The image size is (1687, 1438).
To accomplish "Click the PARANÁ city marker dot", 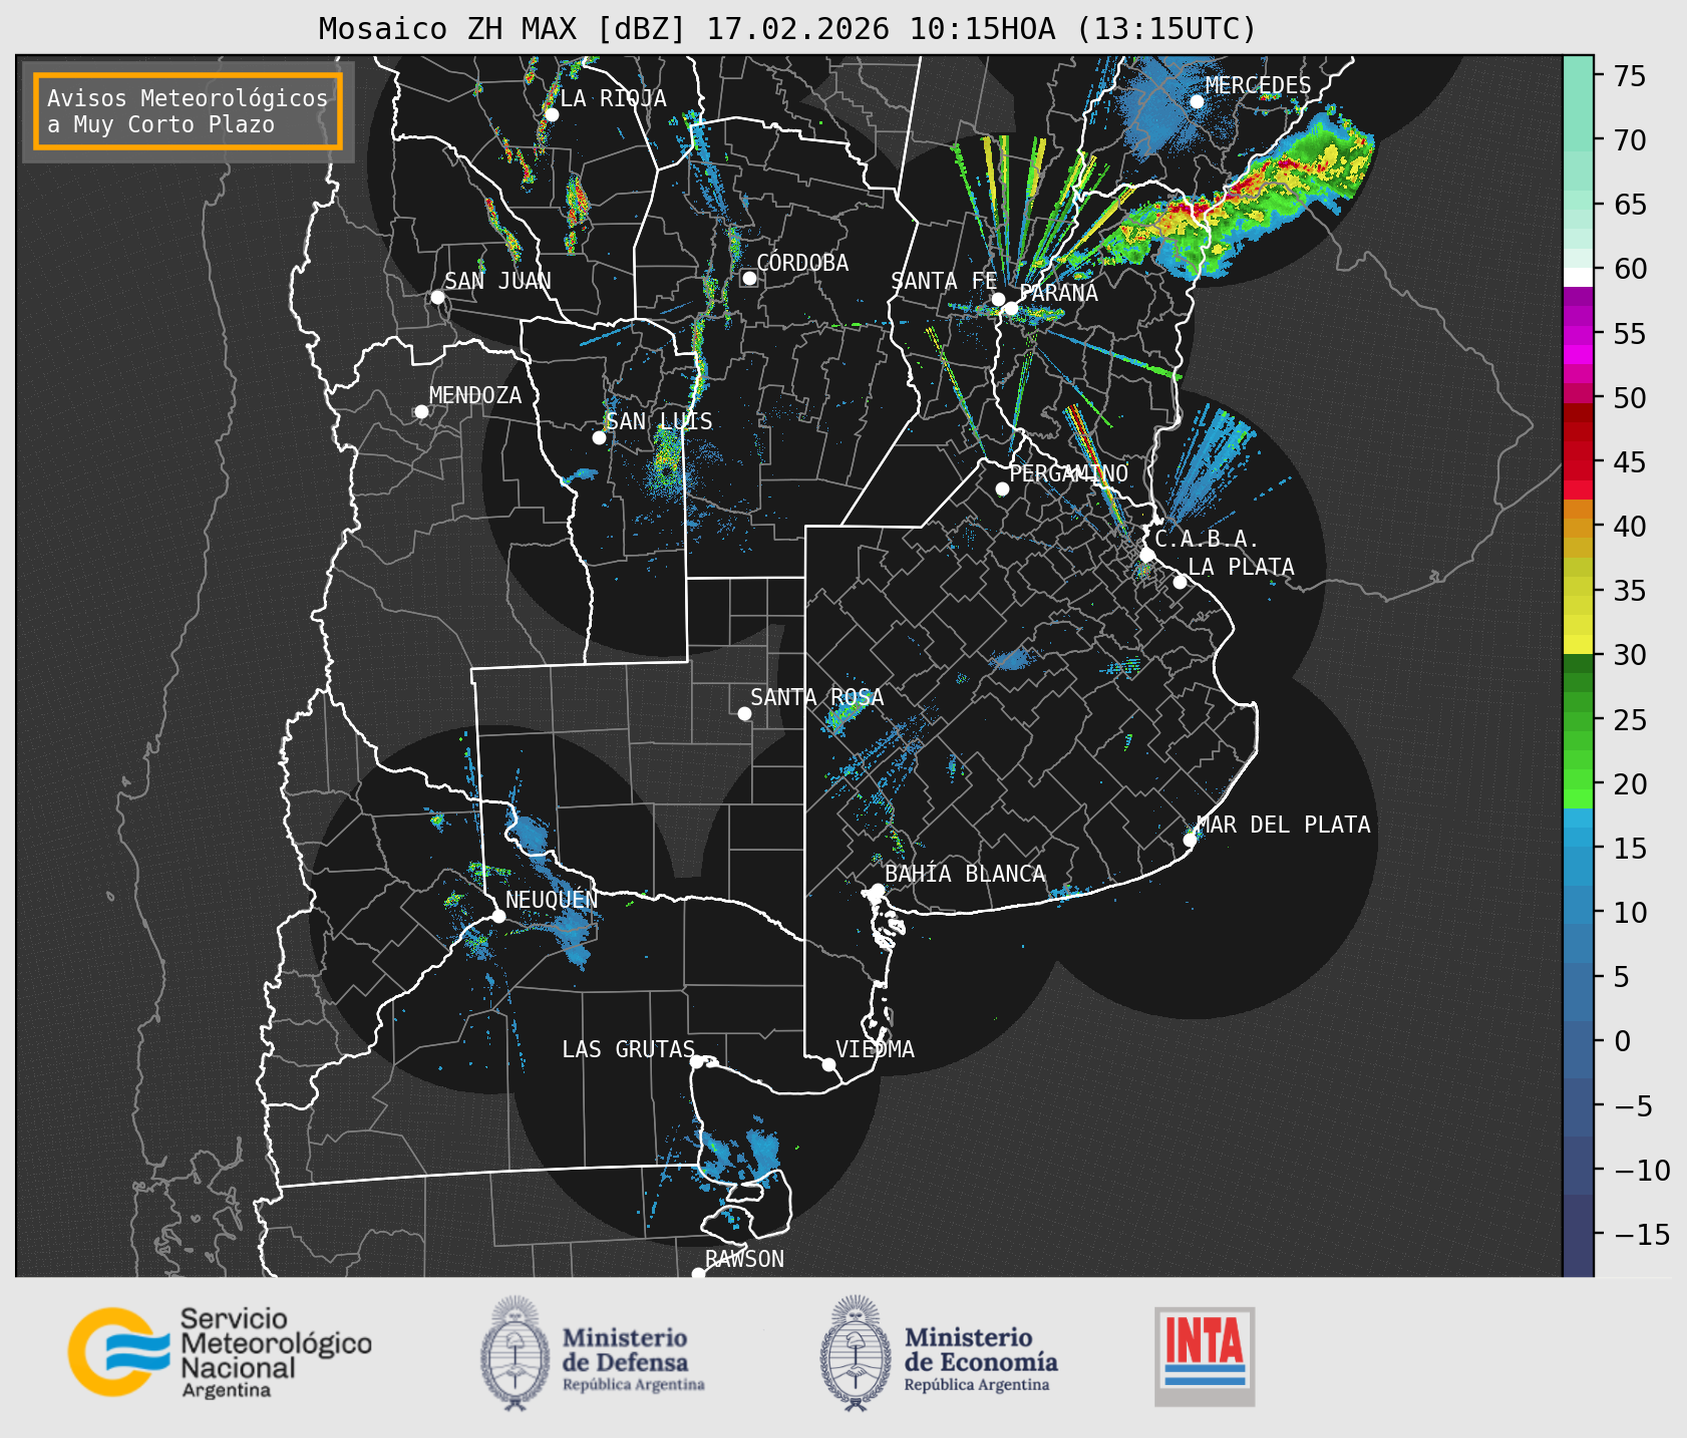I will pos(1012,308).
